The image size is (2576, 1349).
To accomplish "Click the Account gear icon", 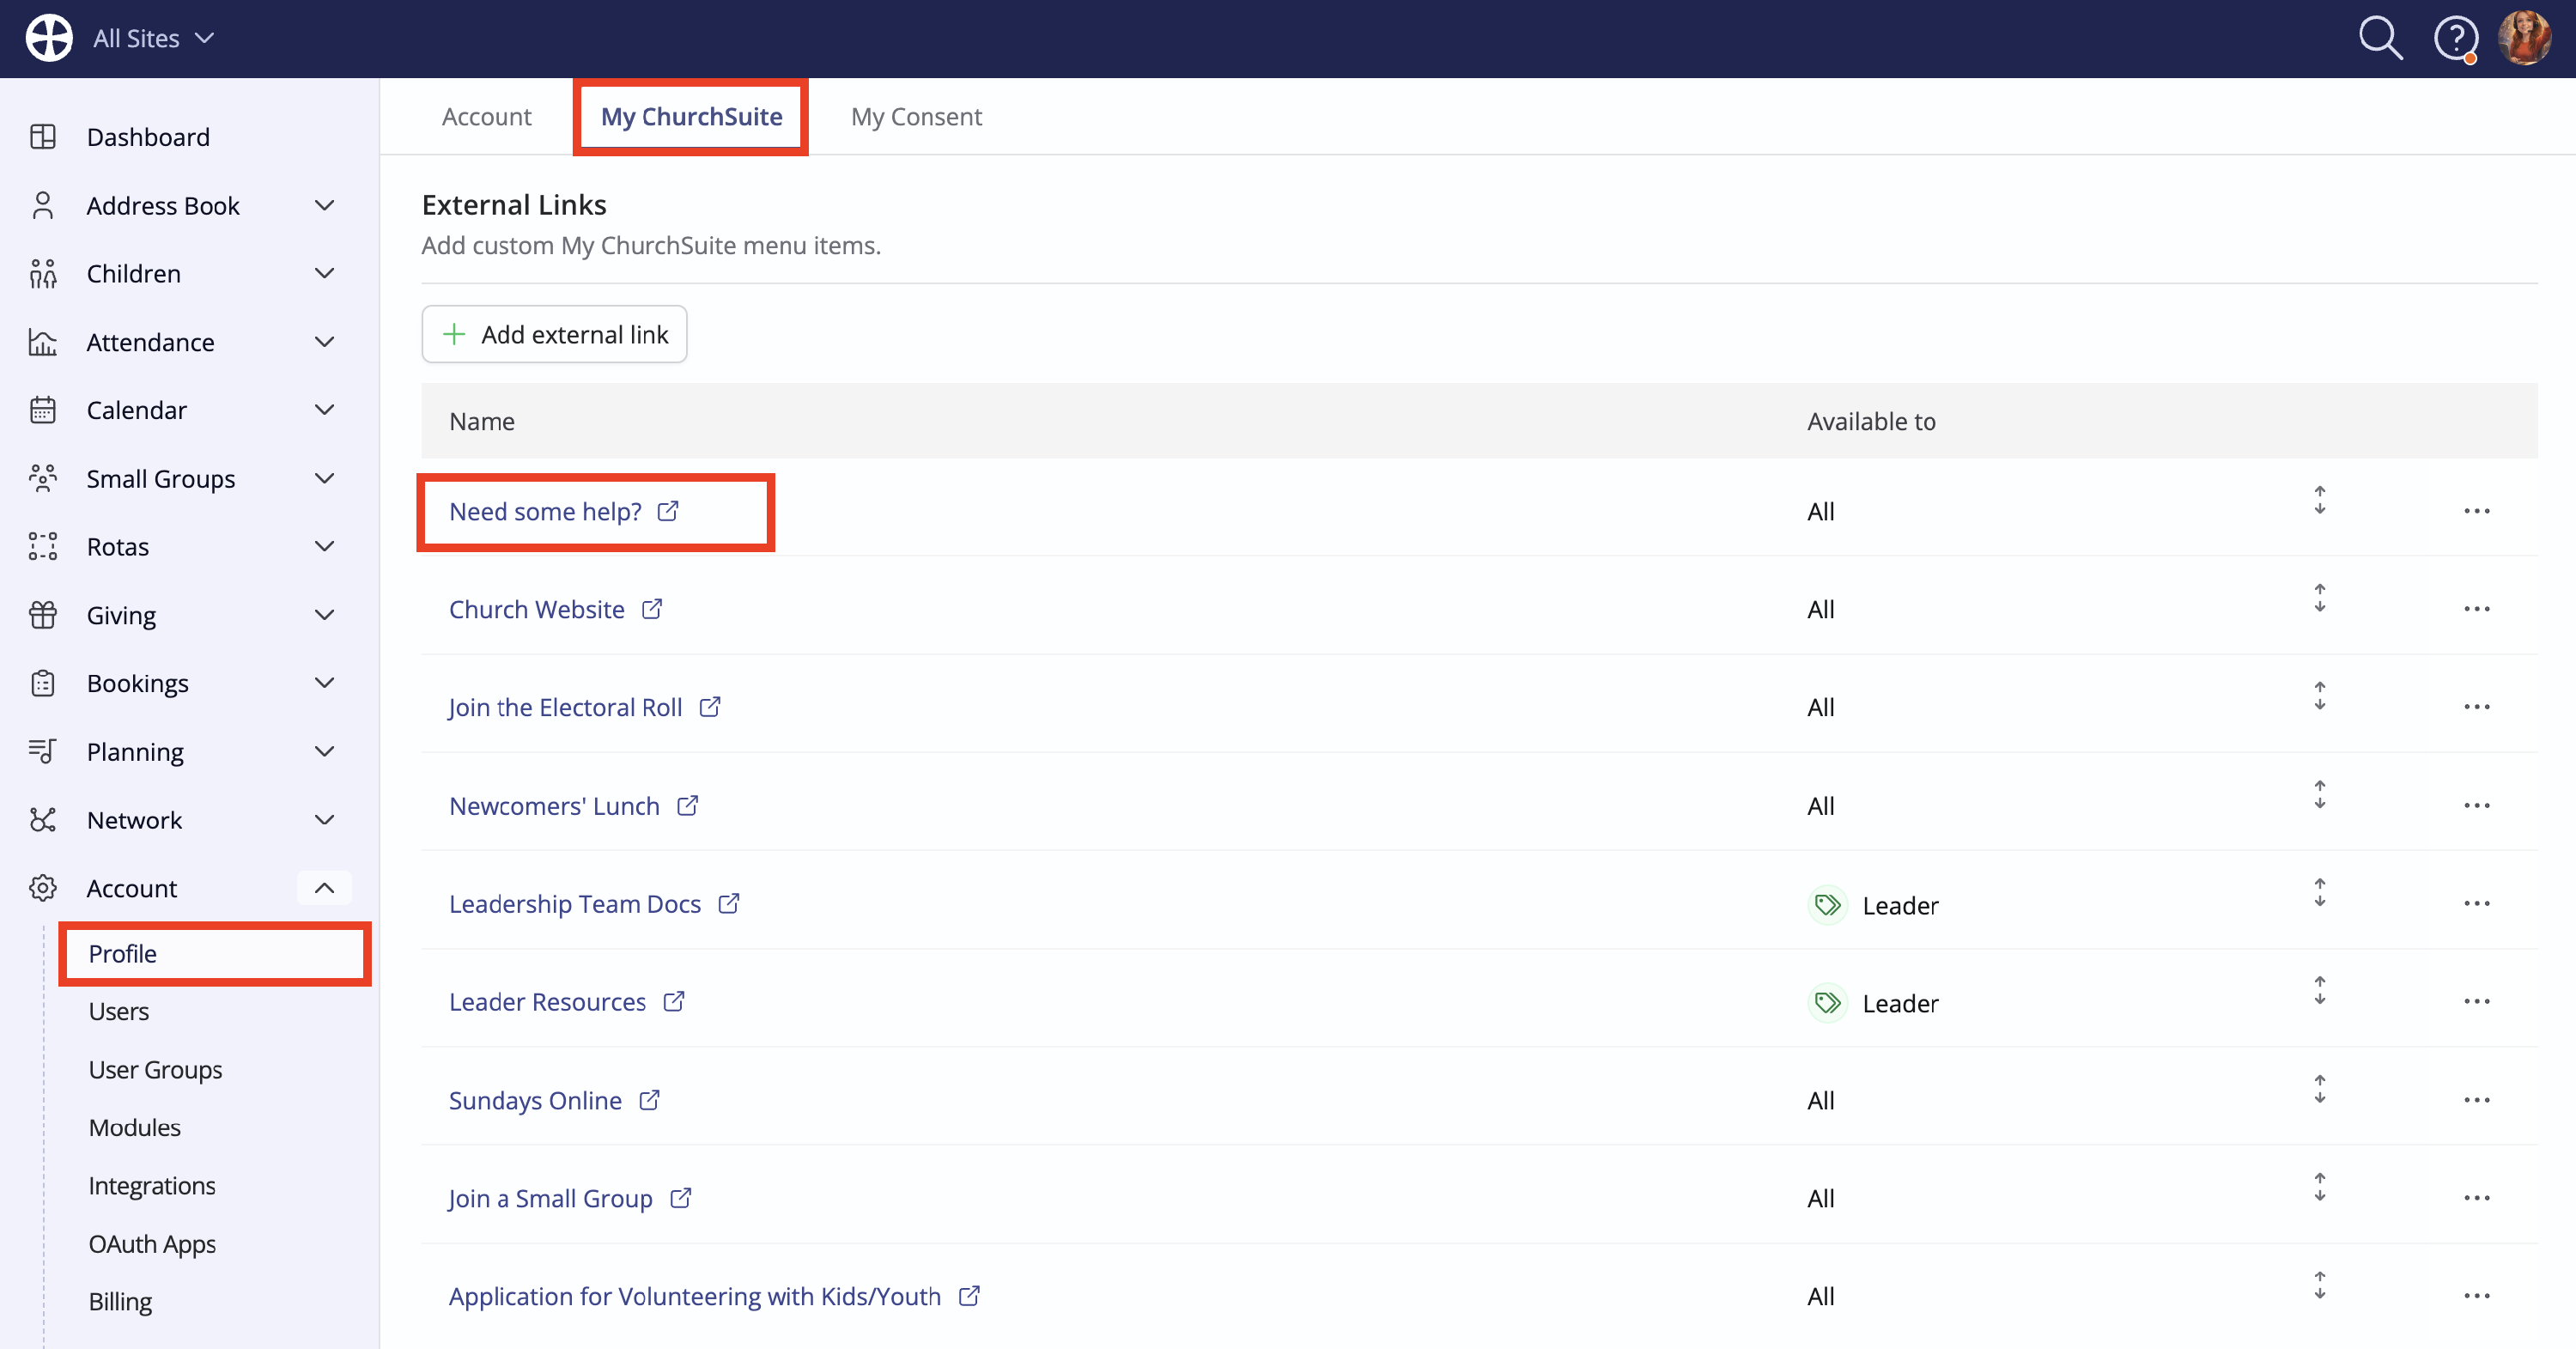I will point(43,888).
